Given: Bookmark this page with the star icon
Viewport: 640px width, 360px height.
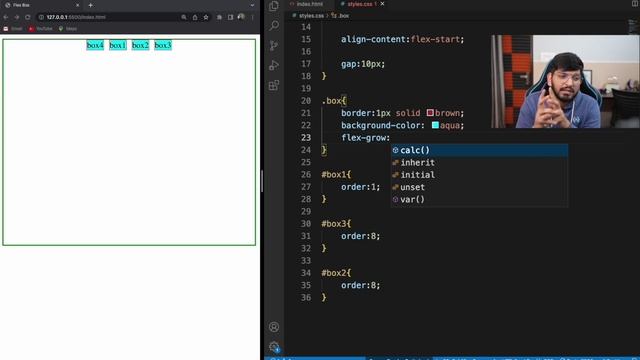Looking at the screenshot, I should pos(206,17).
